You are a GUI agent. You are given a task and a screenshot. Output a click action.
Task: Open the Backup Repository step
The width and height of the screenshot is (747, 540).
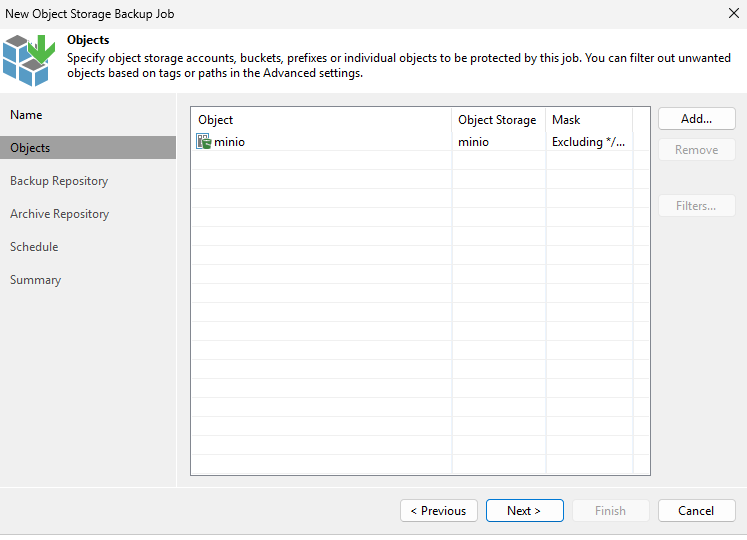point(59,181)
